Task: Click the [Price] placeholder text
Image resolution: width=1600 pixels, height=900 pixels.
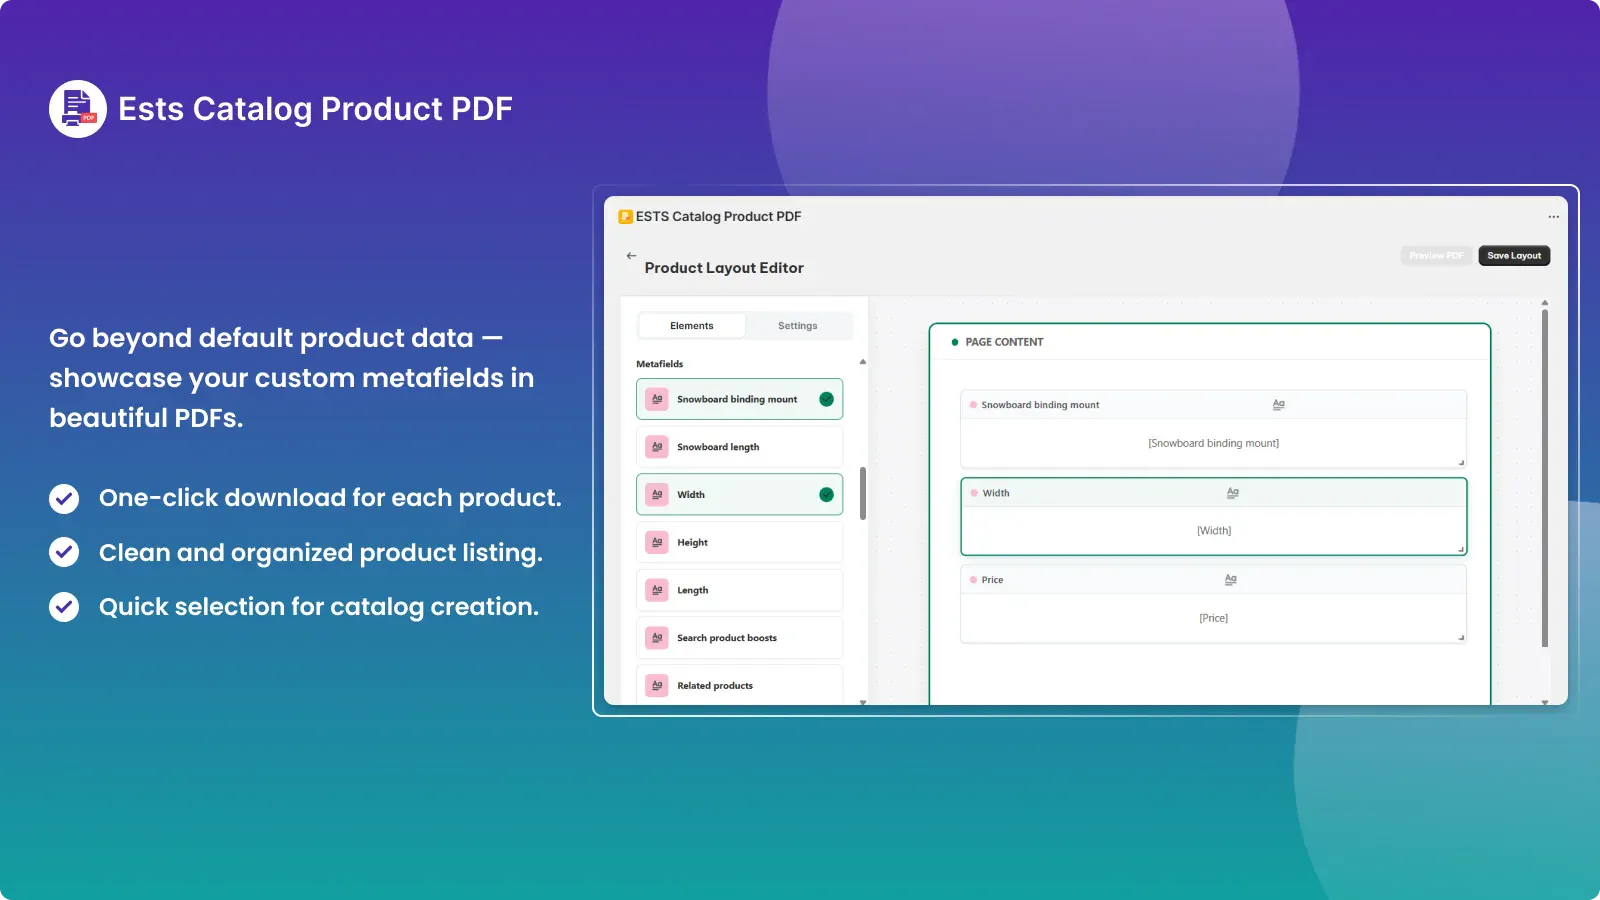Action: point(1213,618)
